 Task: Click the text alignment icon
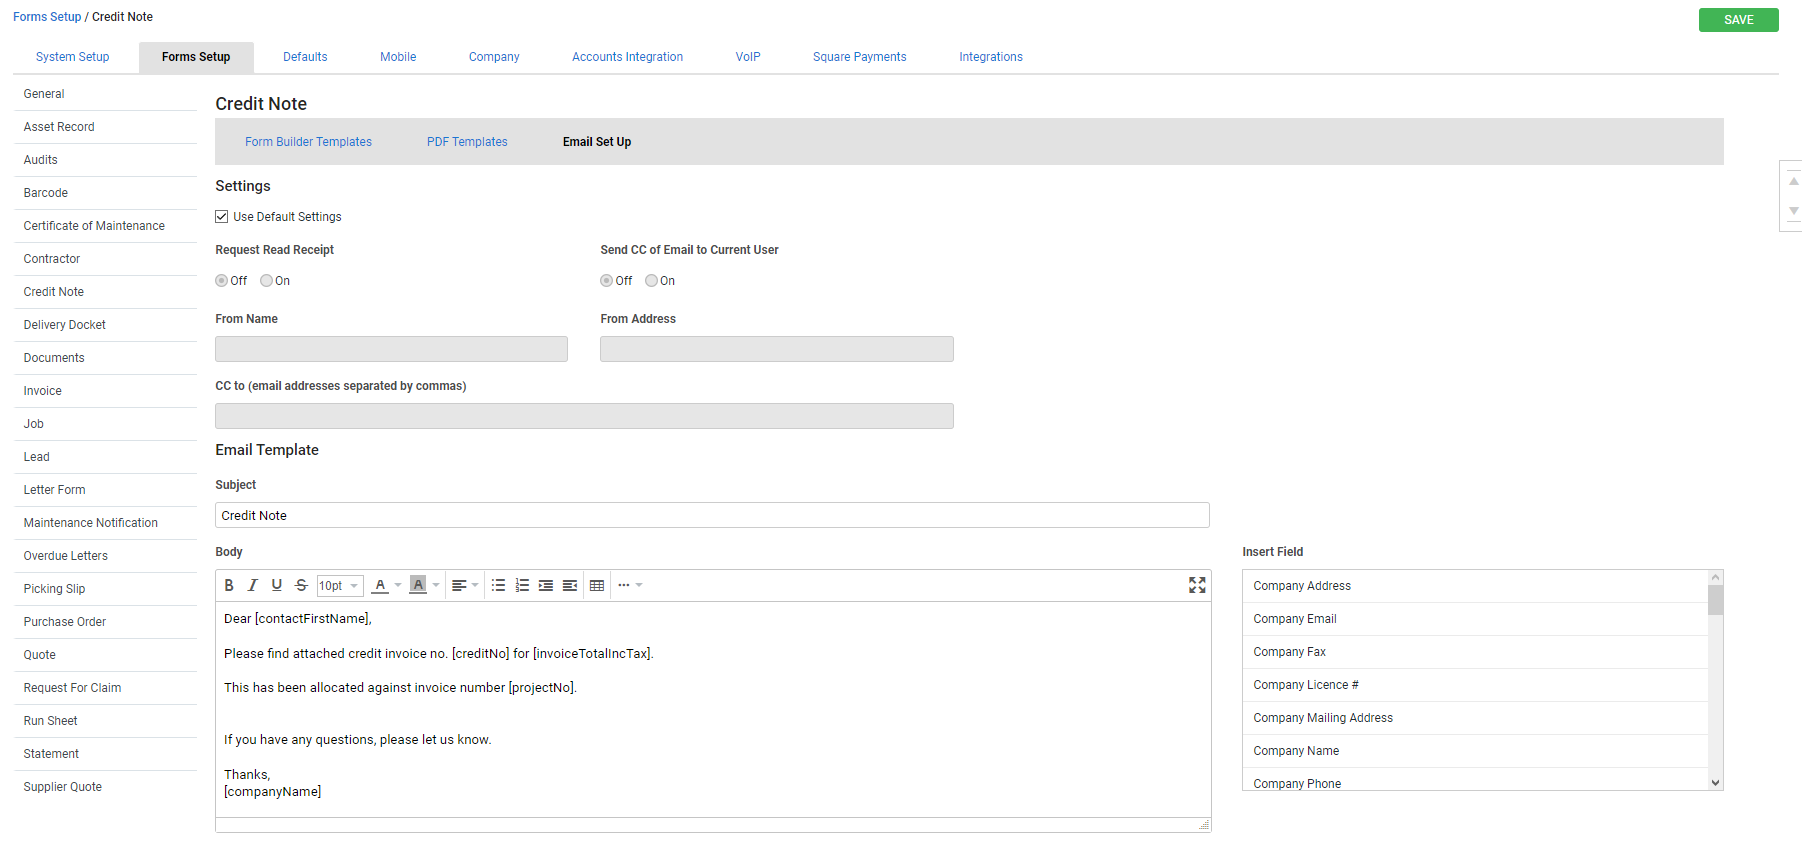tap(459, 585)
